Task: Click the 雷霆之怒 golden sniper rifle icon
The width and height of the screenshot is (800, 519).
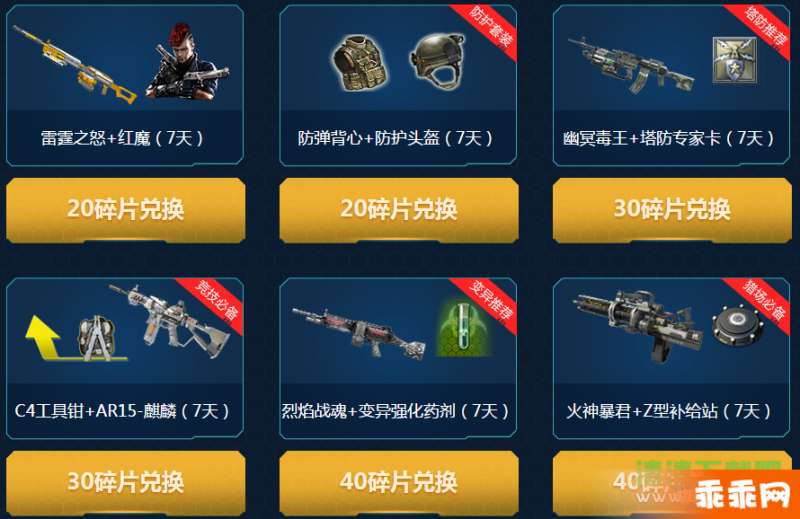Action: point(74,65)
